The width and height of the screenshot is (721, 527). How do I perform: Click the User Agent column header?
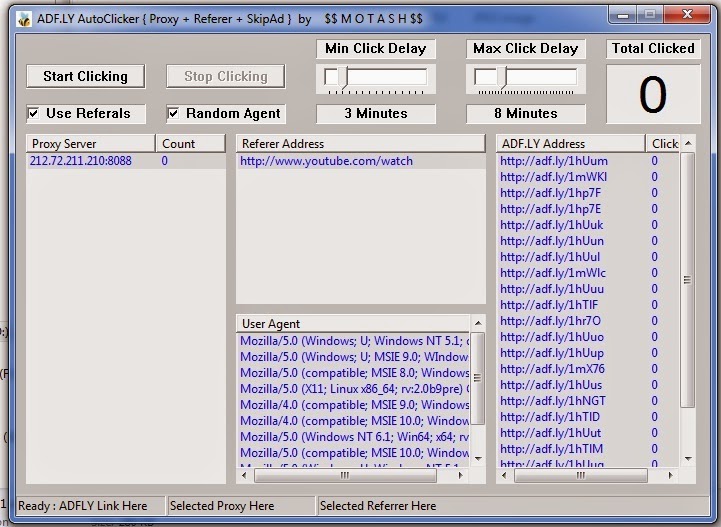point(353,324)
